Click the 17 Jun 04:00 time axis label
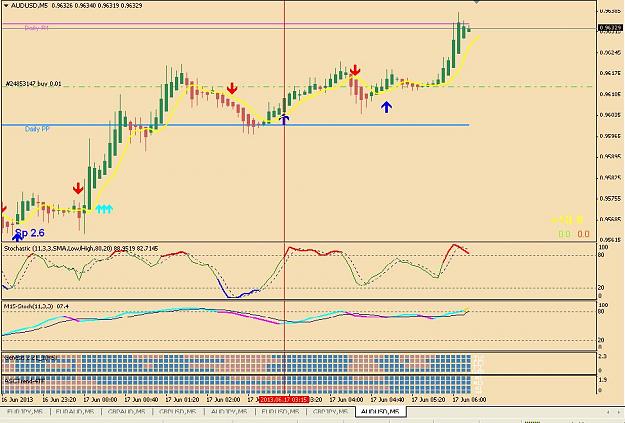625x423 pixels. tap(346, 399)
